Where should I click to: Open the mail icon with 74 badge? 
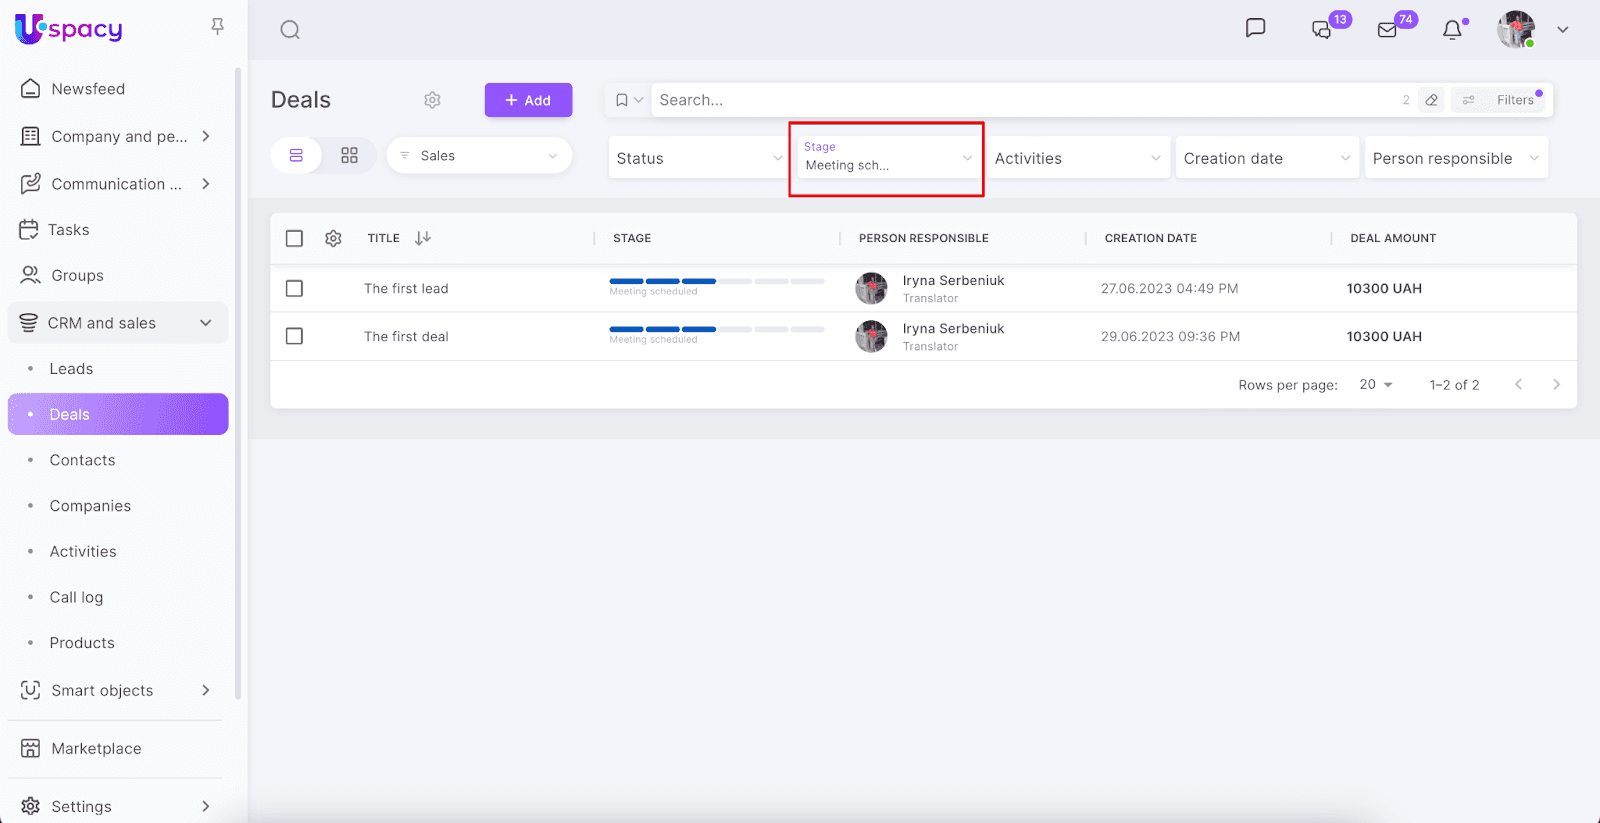[1387, 30]
